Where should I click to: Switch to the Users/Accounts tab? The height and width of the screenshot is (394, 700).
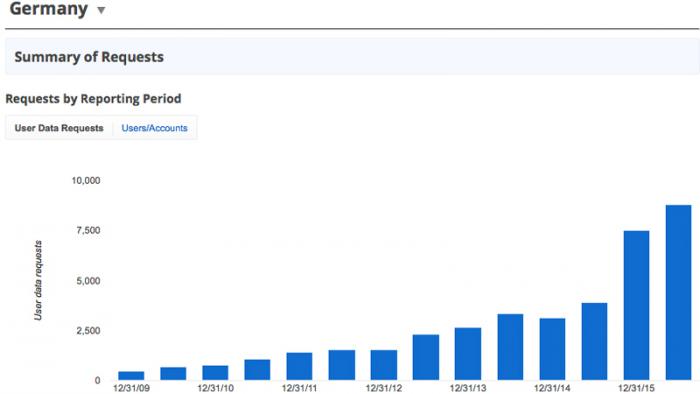pyautogui.click(x=154, y=128)
